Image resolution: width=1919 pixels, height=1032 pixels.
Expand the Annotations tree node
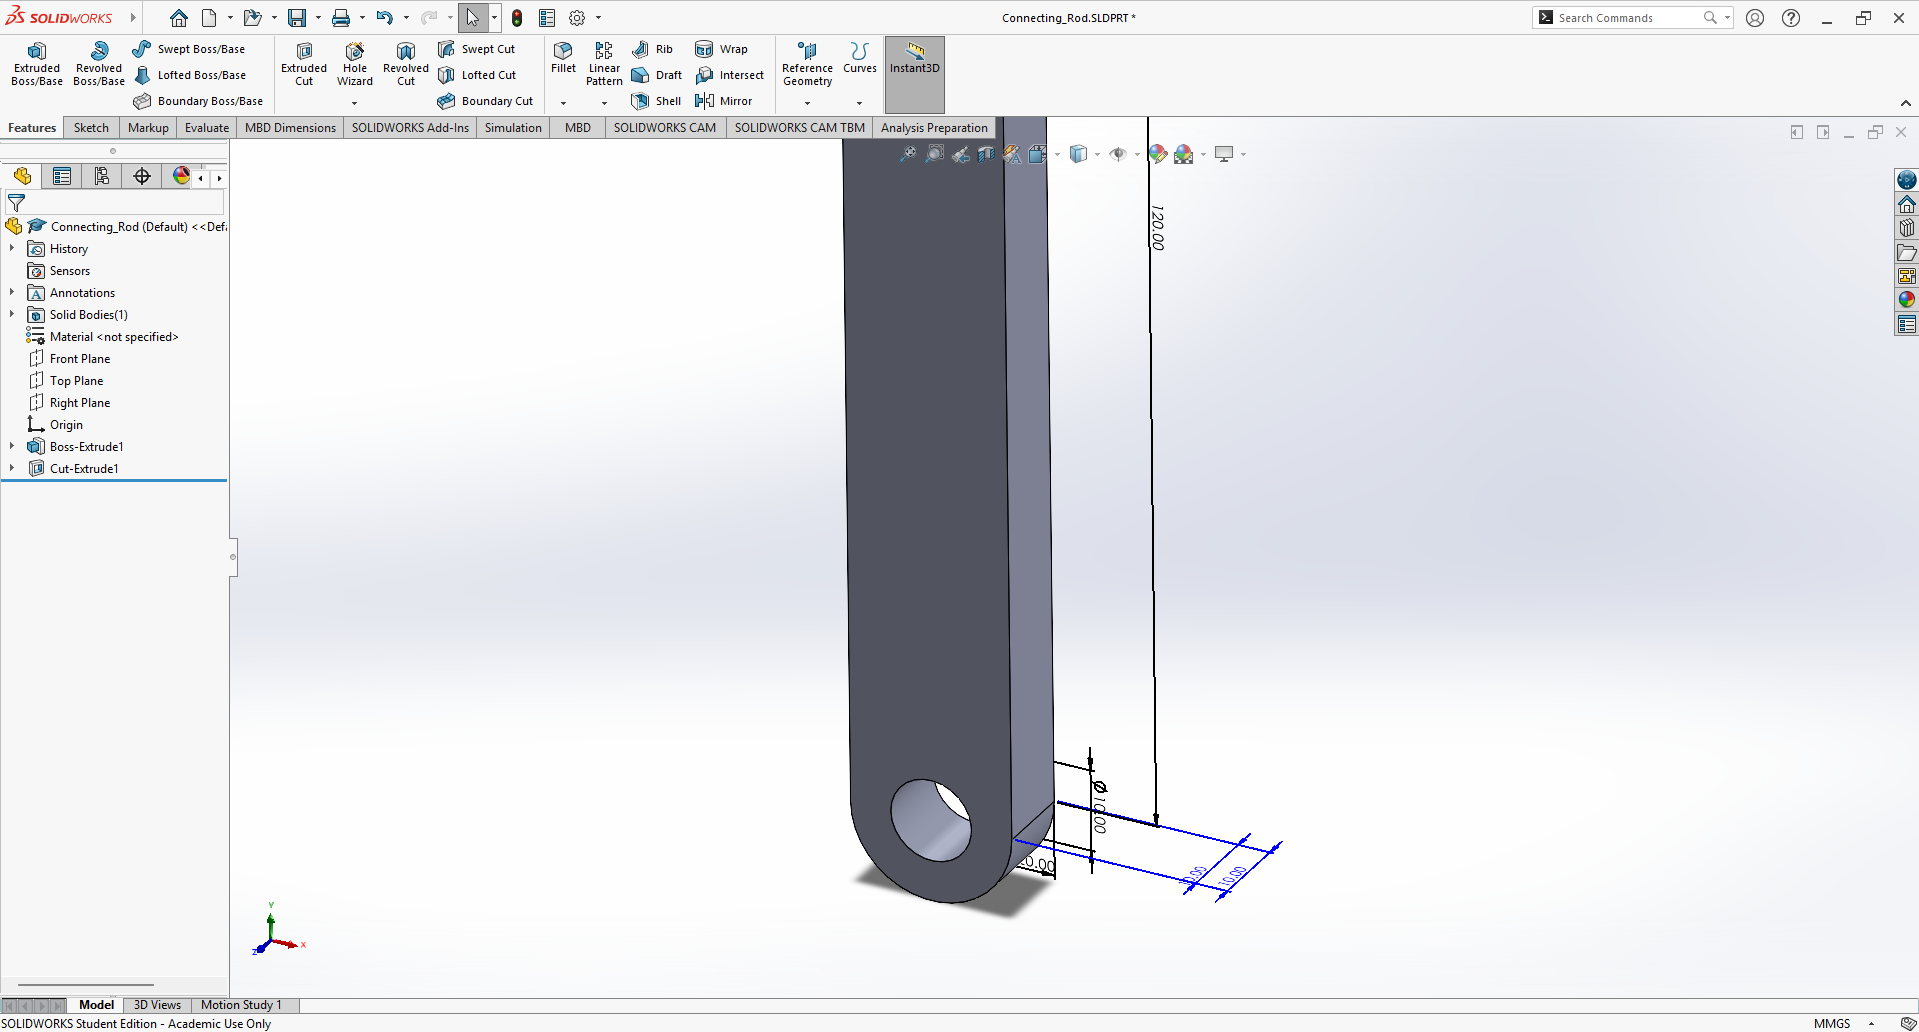[x=12, y=292]
